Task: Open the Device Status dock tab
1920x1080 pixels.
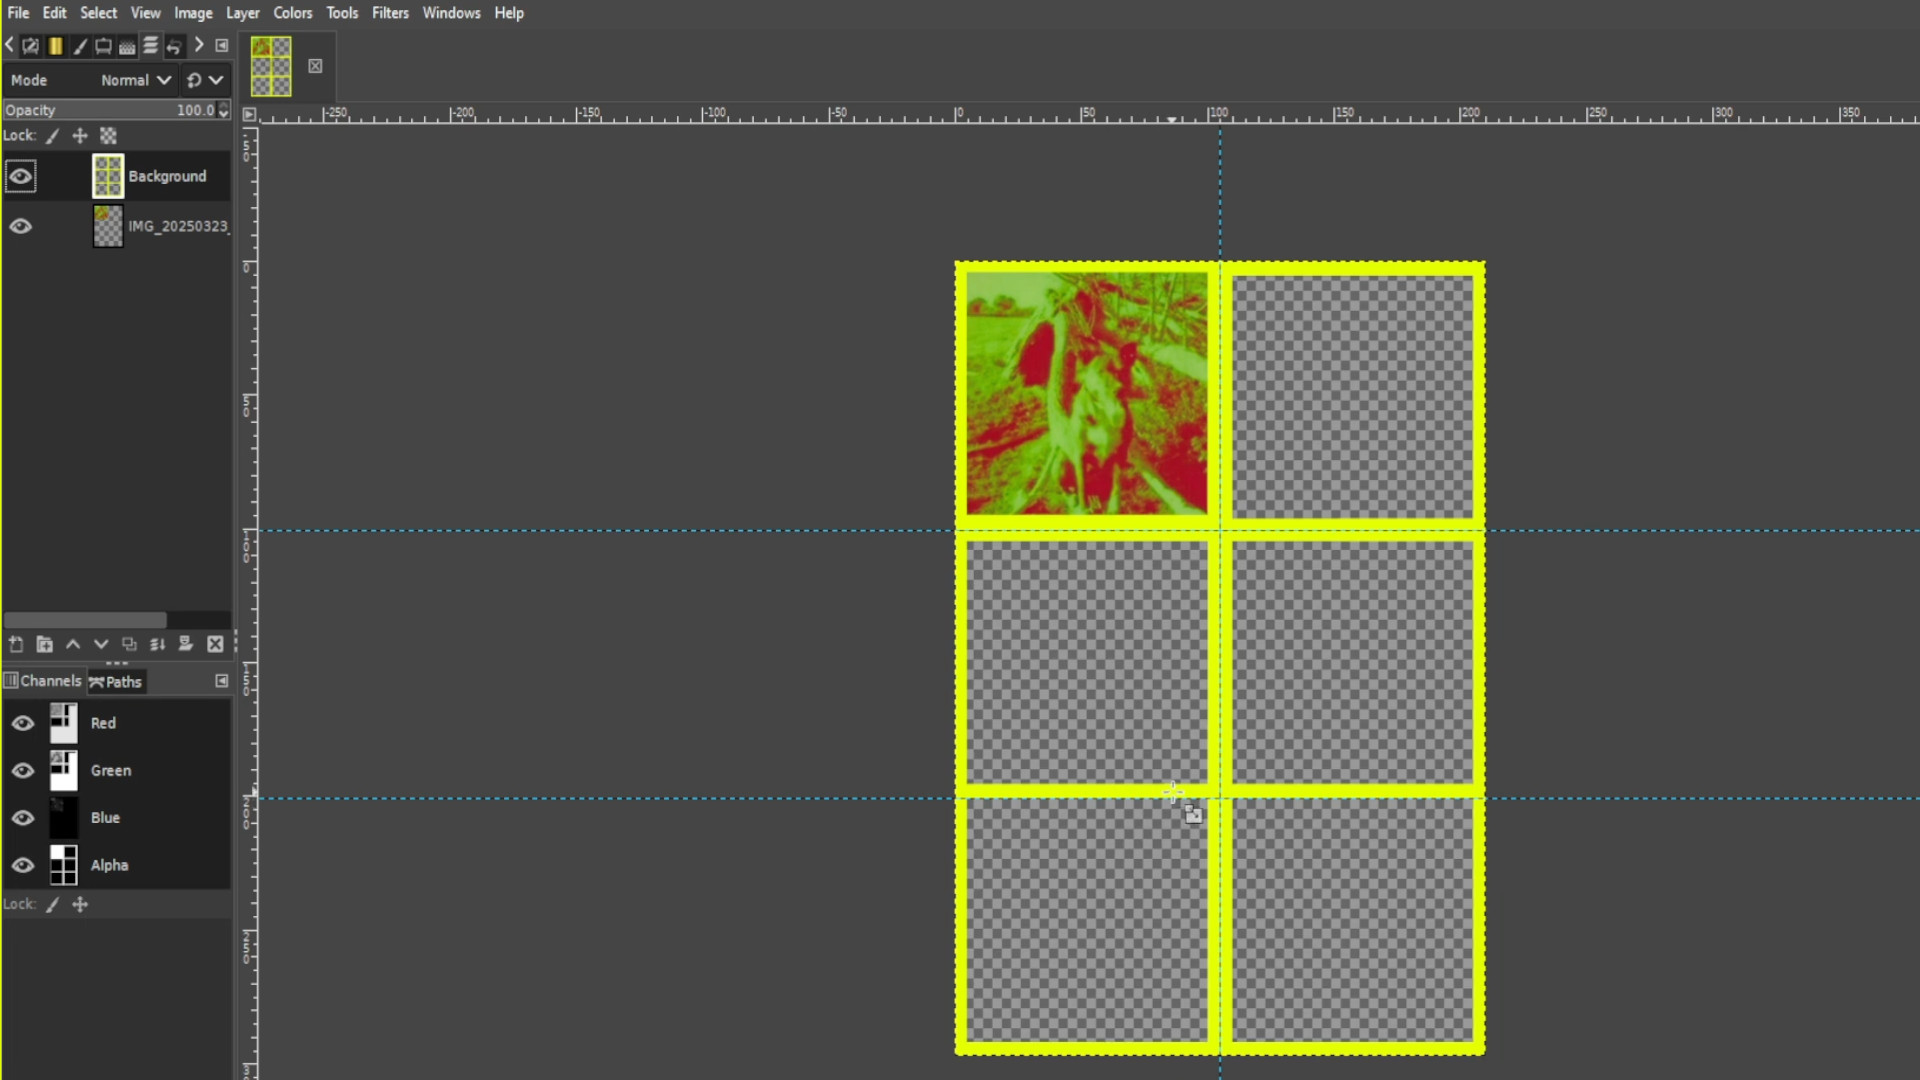Action: pyautogui.click(x=104, y=46)
